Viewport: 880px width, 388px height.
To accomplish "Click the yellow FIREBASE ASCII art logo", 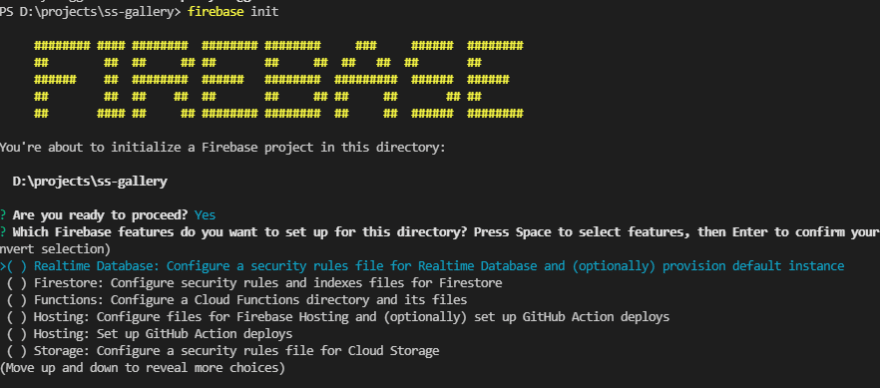I will click(x=278, y=79).
